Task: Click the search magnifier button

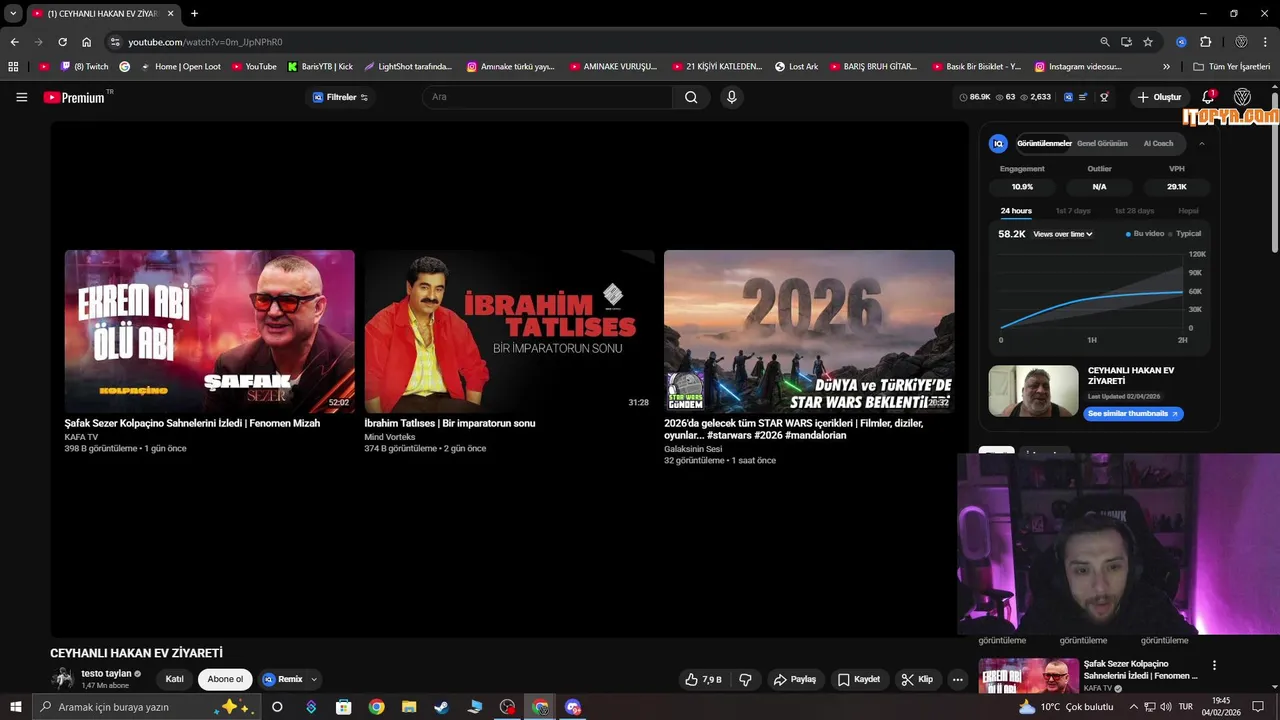Action: pos(691,97)
